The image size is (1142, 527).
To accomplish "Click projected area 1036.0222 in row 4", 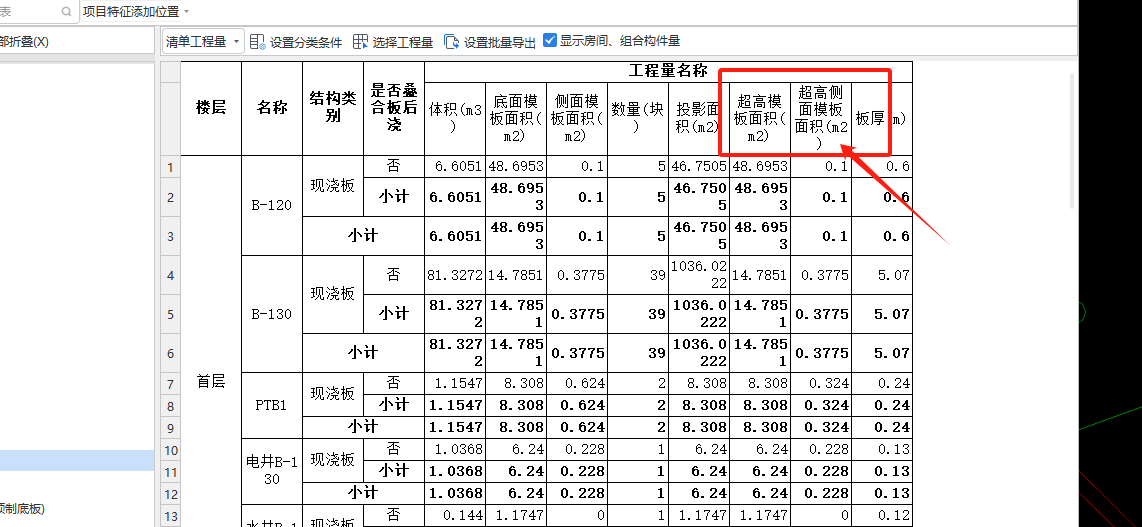I will pos(698,275).
